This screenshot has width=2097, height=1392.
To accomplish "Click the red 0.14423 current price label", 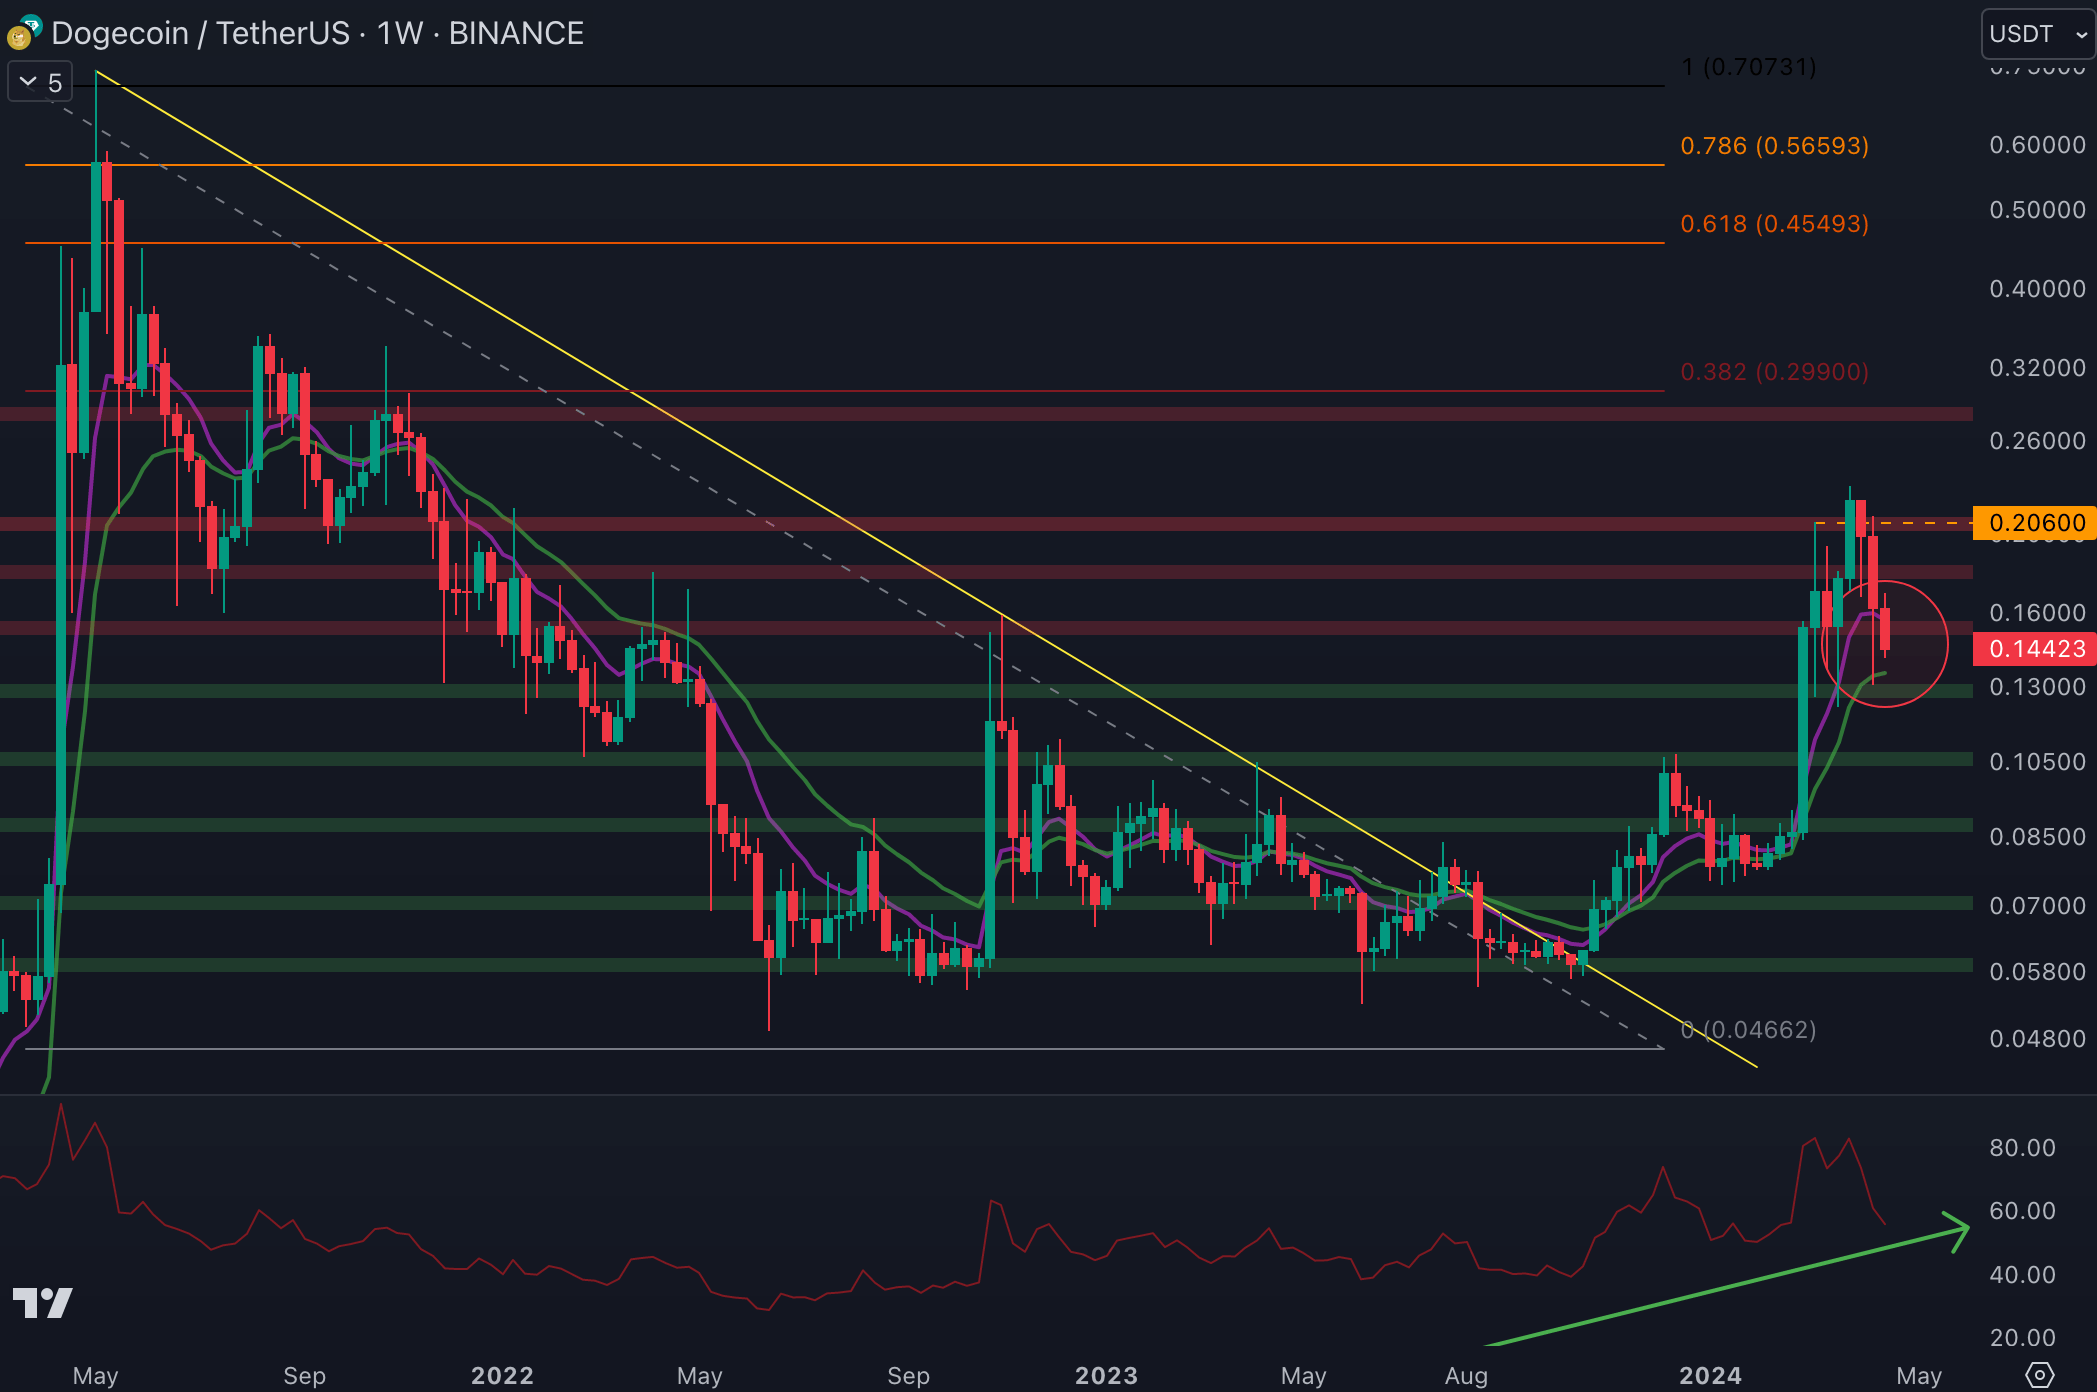I will [2035, 649].
